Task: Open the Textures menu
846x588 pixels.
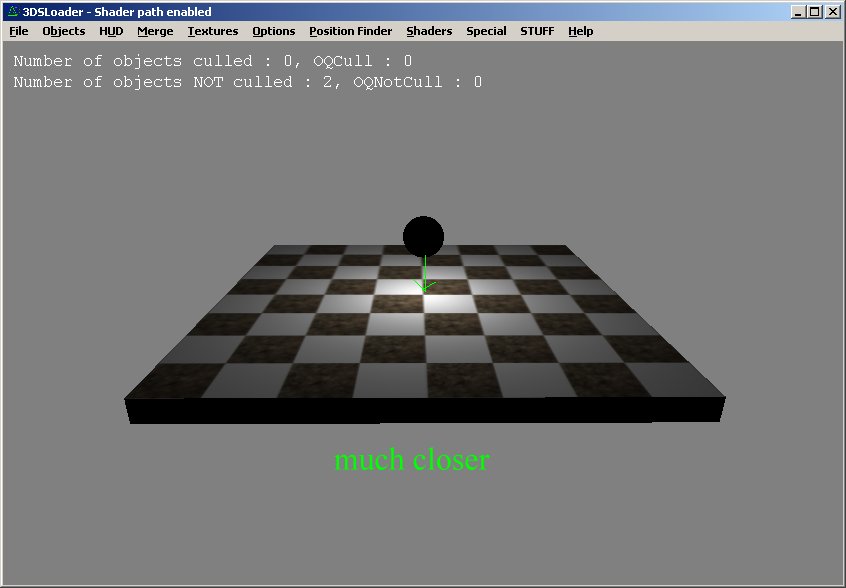Action: [x=213, y=31]
